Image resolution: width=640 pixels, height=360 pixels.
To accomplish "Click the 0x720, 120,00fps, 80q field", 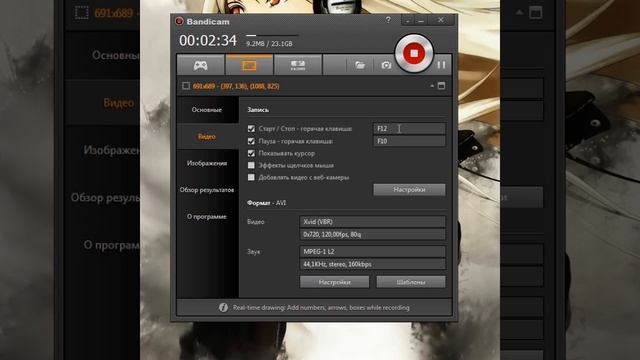I will 373,234.
